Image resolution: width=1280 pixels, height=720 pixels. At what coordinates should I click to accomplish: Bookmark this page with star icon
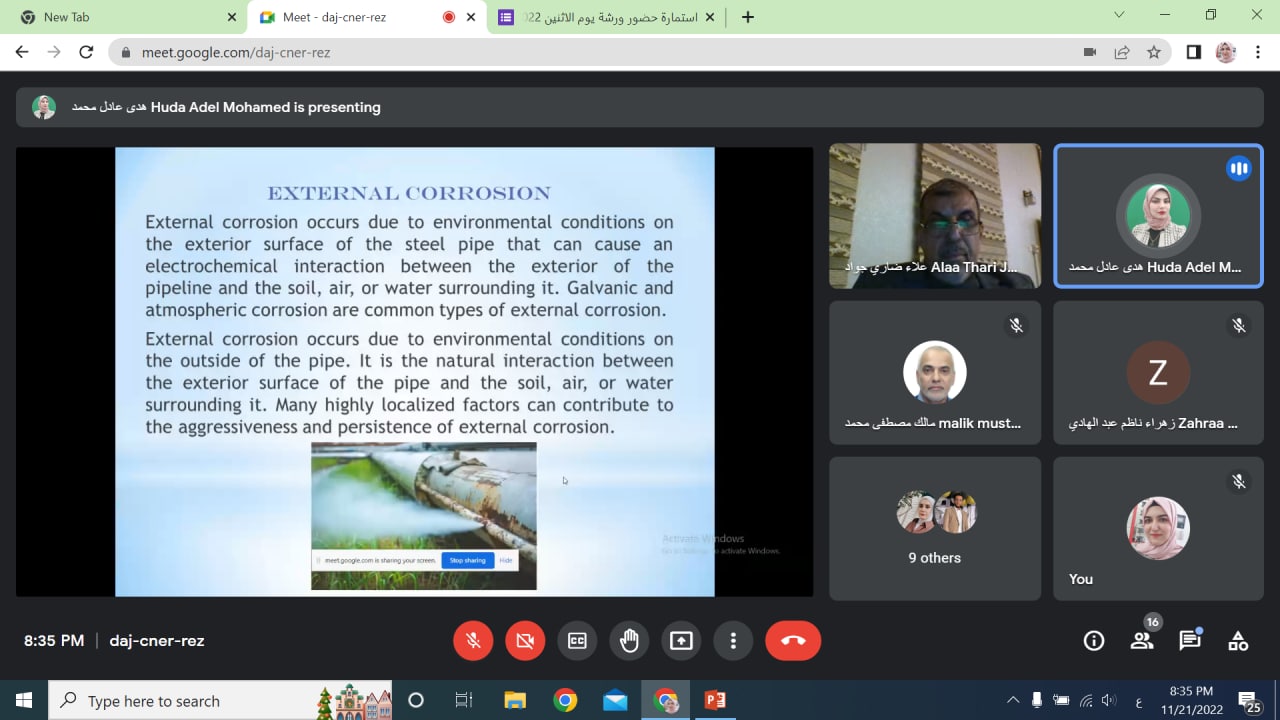(x=1154, y=52)
